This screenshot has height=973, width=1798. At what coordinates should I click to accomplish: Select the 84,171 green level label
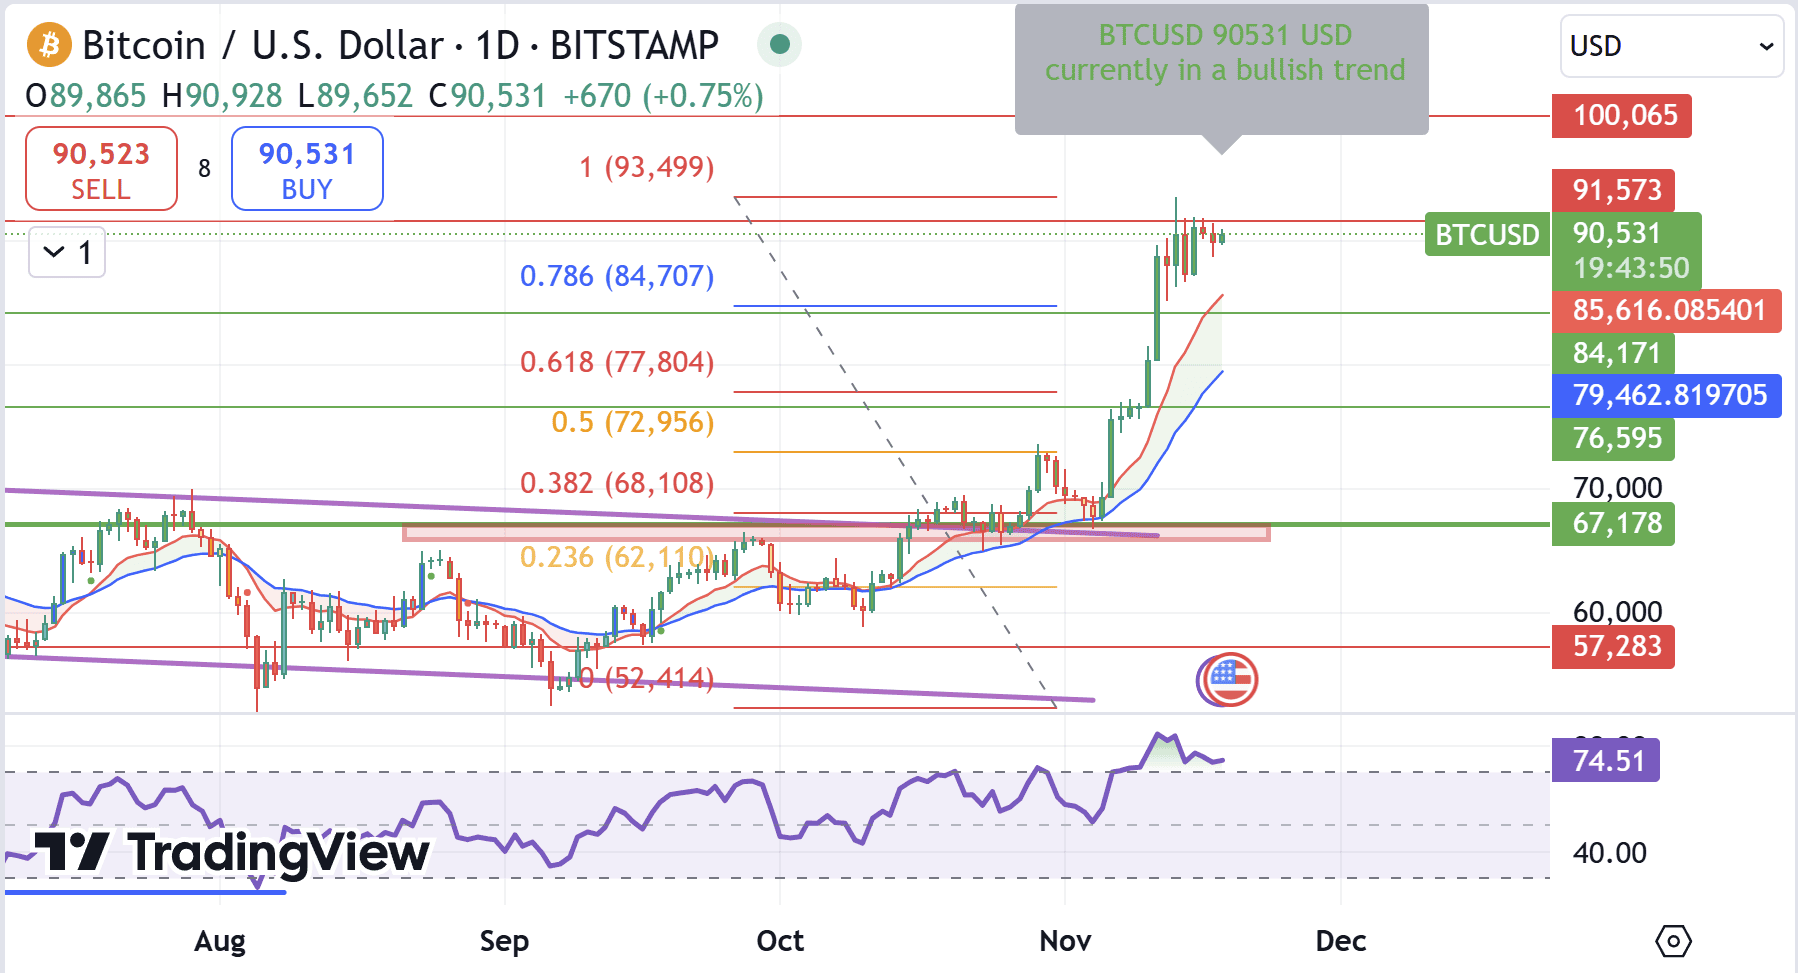(x=1613, y=353)
